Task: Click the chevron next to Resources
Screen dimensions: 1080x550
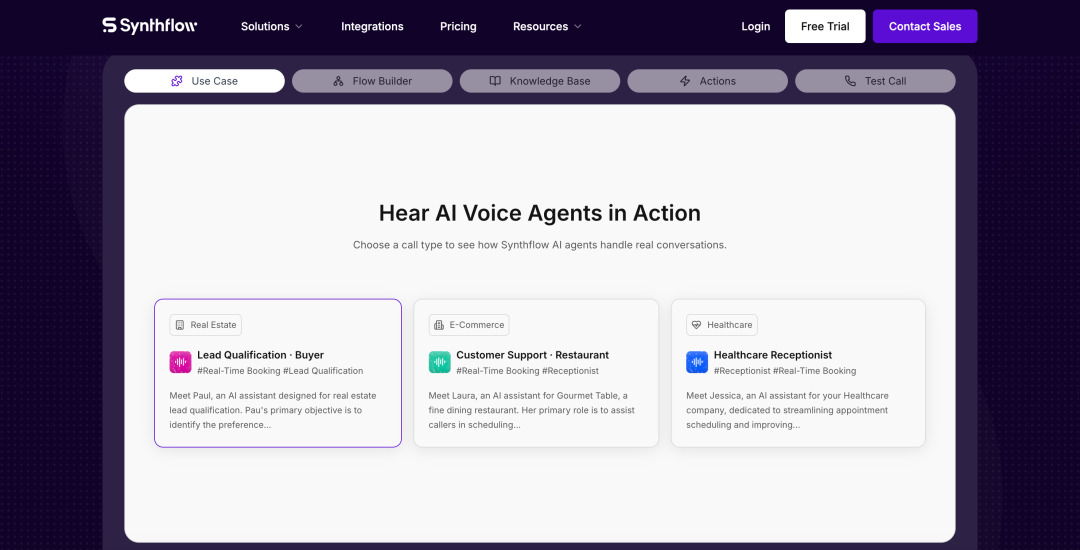Action: (x=578, y=27)
